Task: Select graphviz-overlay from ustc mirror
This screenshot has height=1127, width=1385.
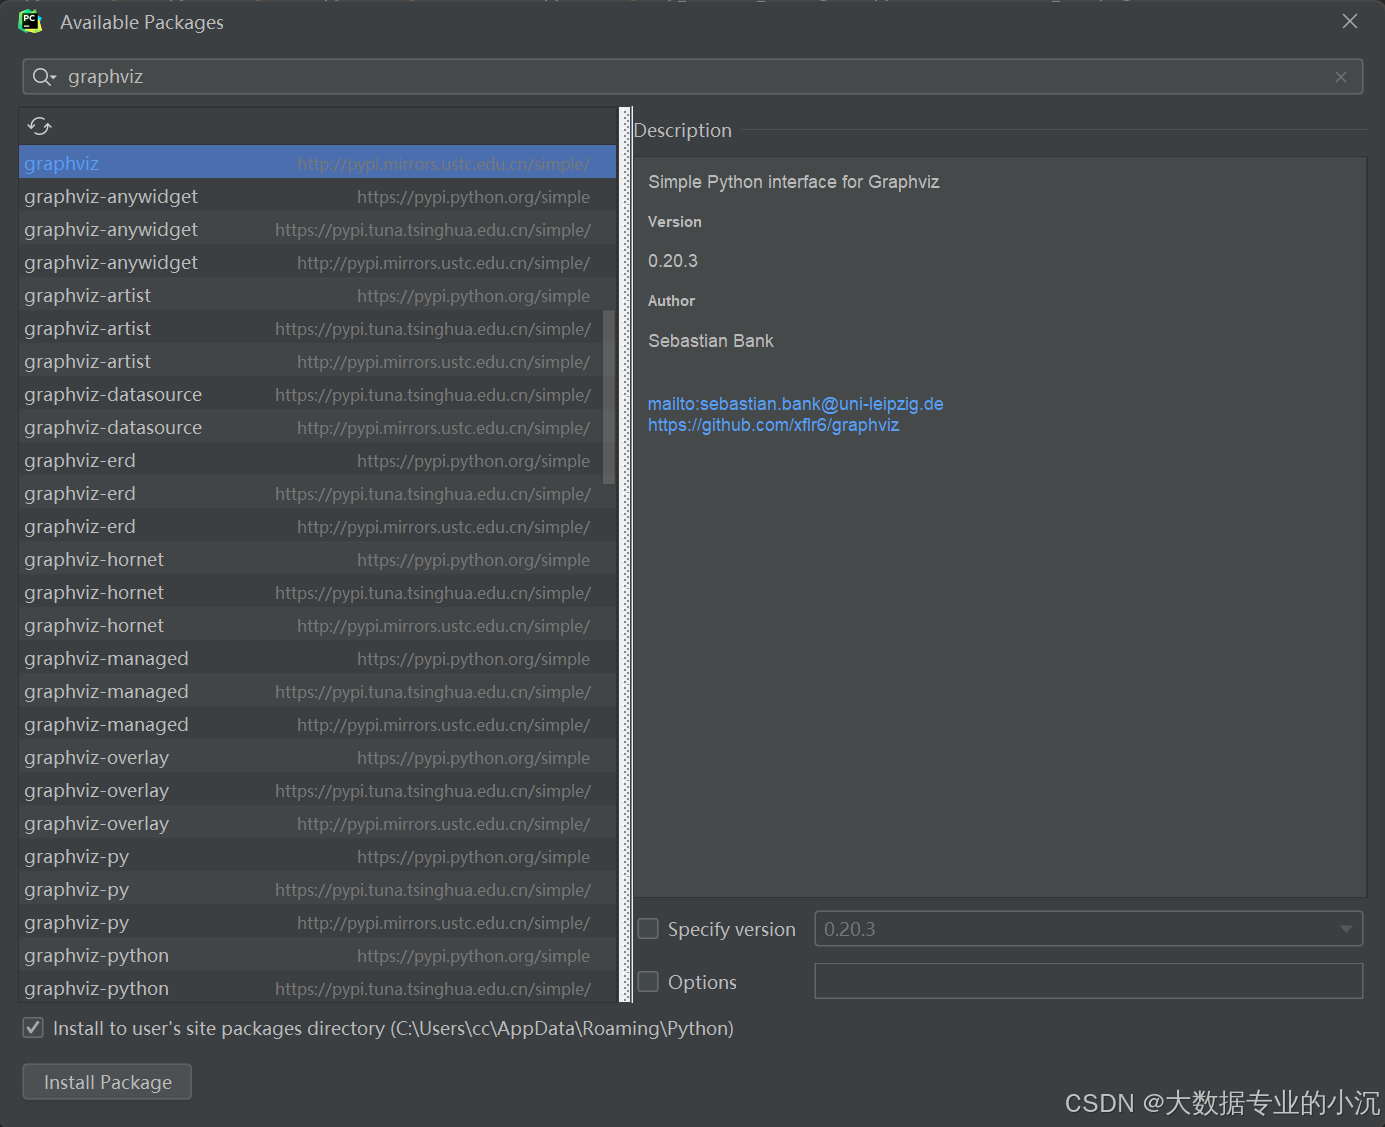Action: coord(317,823)
